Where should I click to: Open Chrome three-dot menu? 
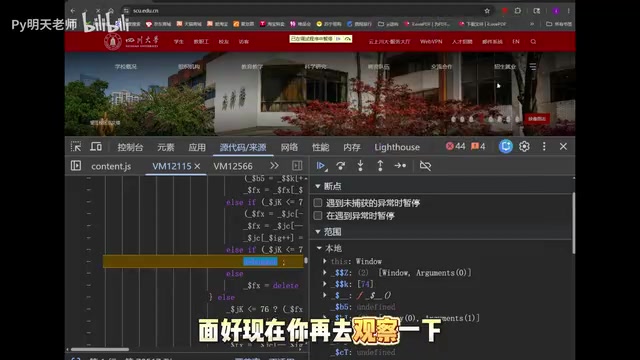[569, 11]
